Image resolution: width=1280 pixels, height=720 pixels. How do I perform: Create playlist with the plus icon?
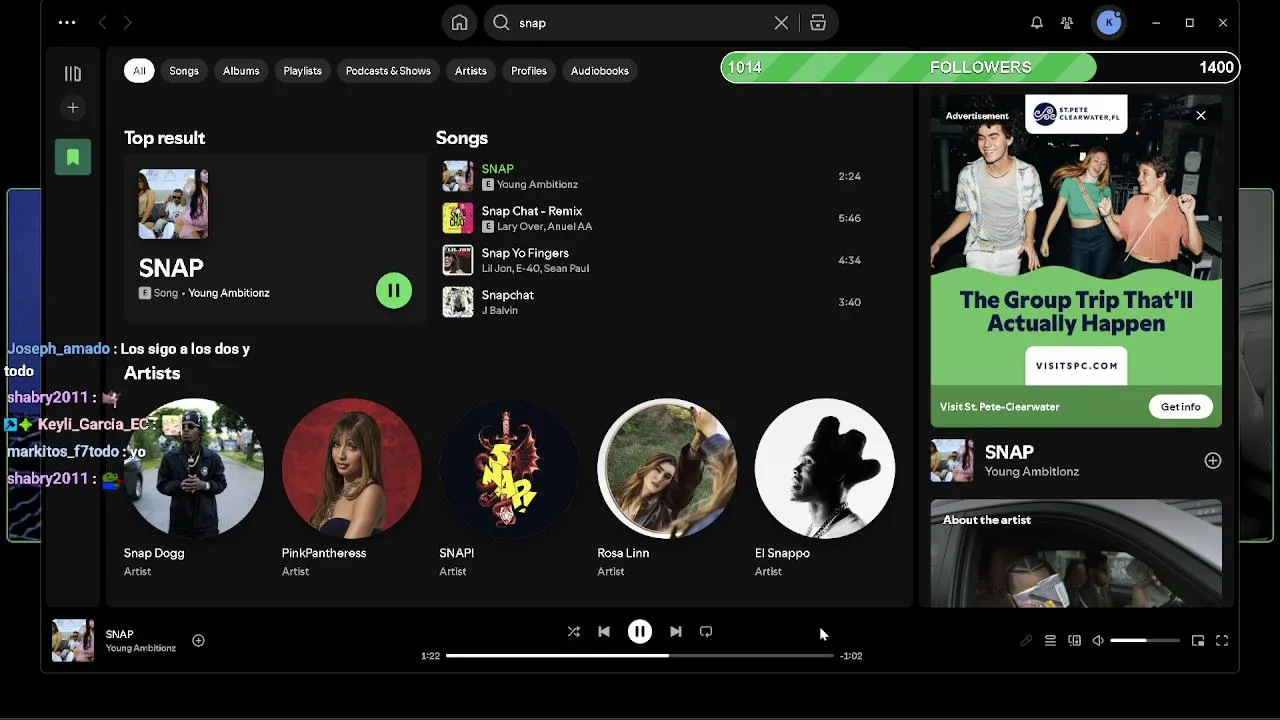click(73, 107)
